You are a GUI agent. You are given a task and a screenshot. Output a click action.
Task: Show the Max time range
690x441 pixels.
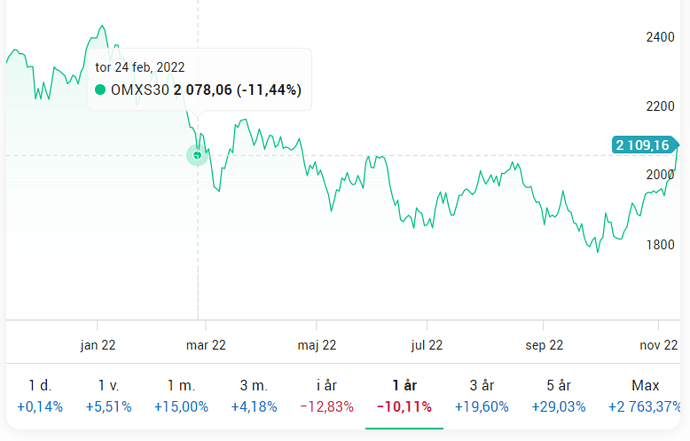click(645, 396)
